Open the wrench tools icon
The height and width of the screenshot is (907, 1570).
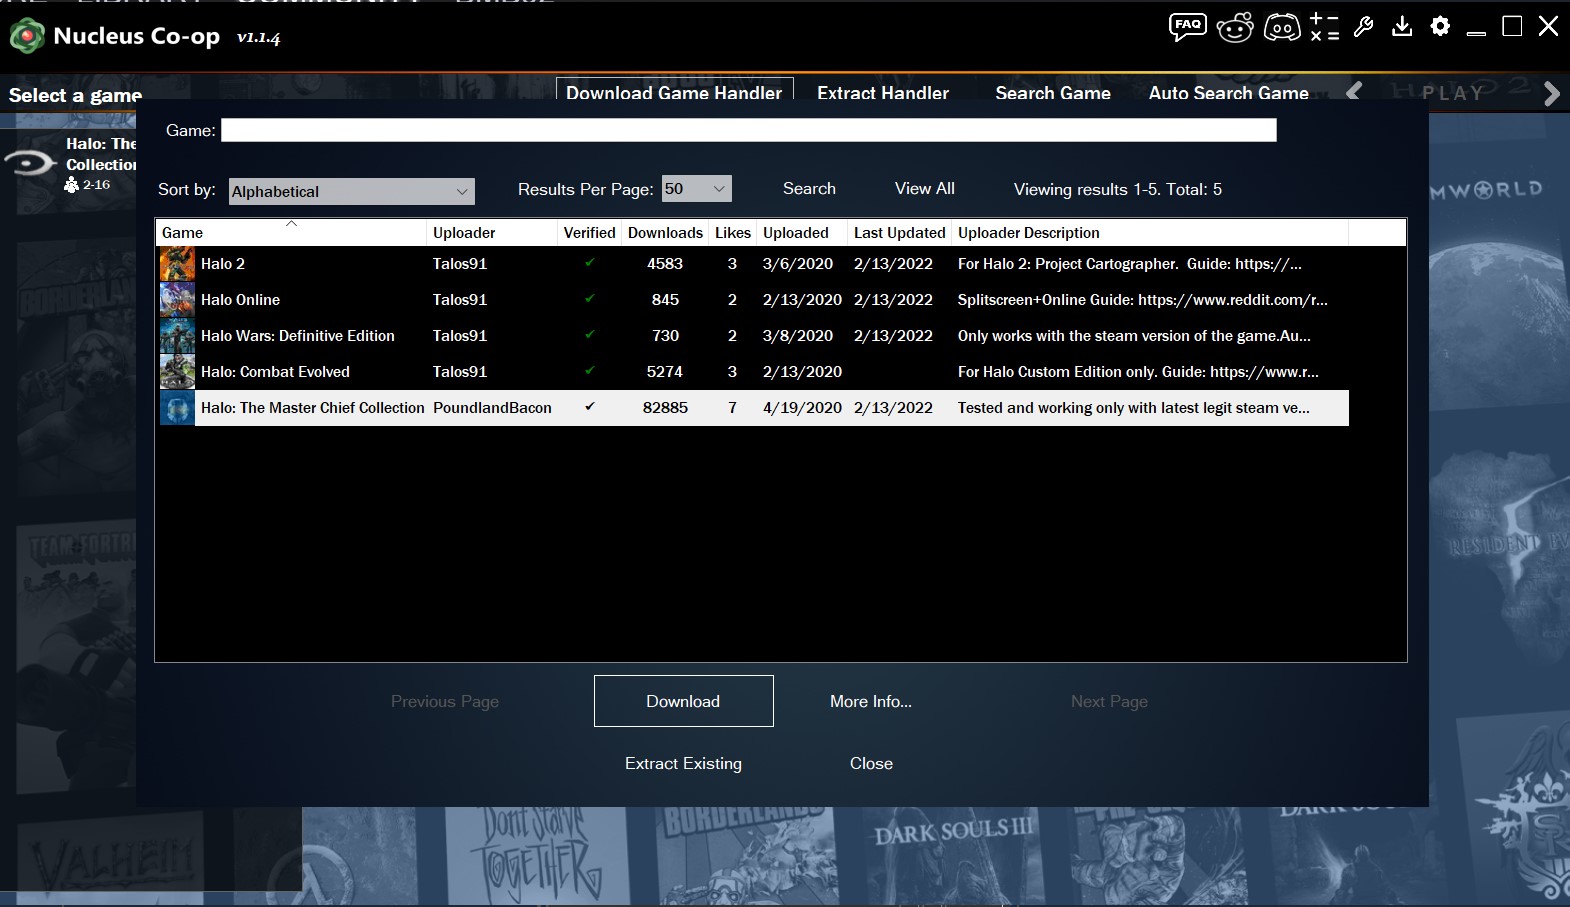pyautogui.click(x=1363, y=27)
